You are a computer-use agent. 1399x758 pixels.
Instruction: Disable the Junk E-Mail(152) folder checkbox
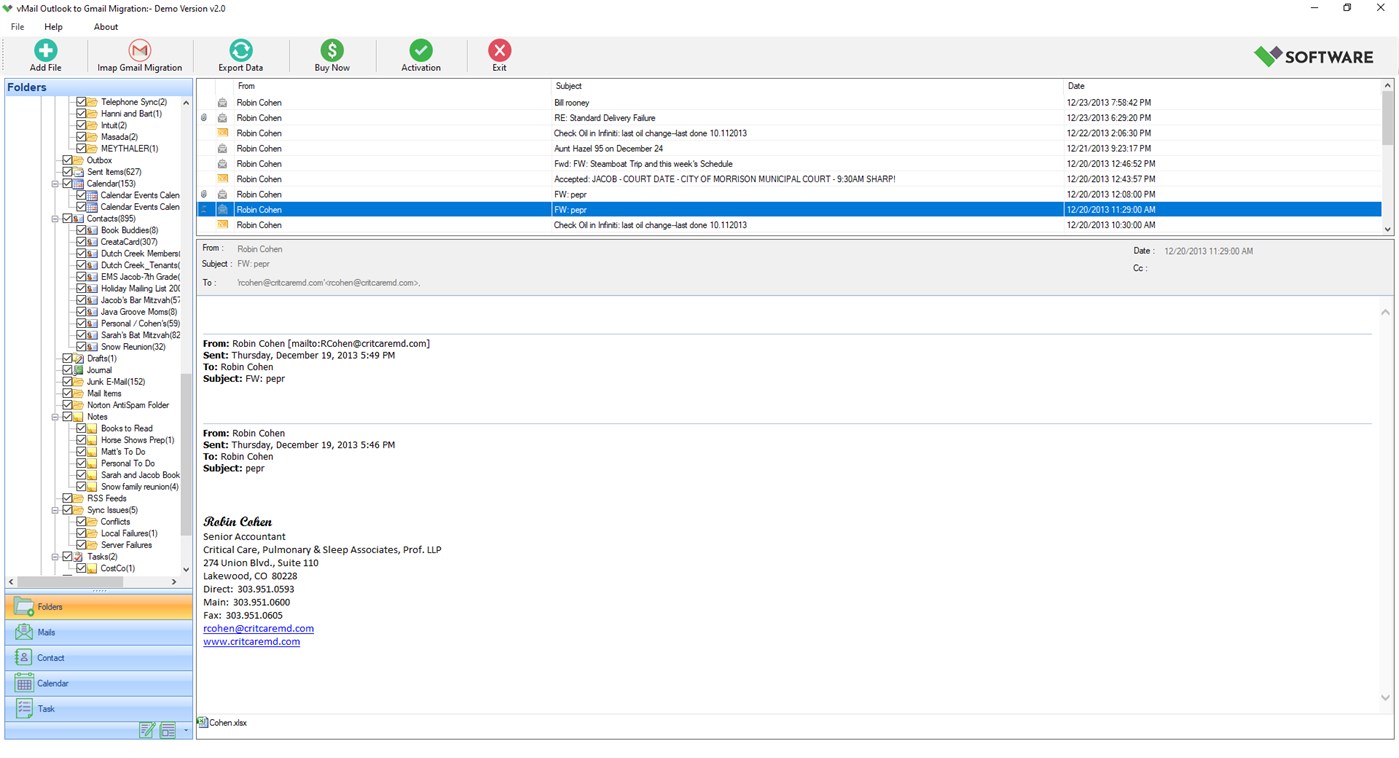67,381
